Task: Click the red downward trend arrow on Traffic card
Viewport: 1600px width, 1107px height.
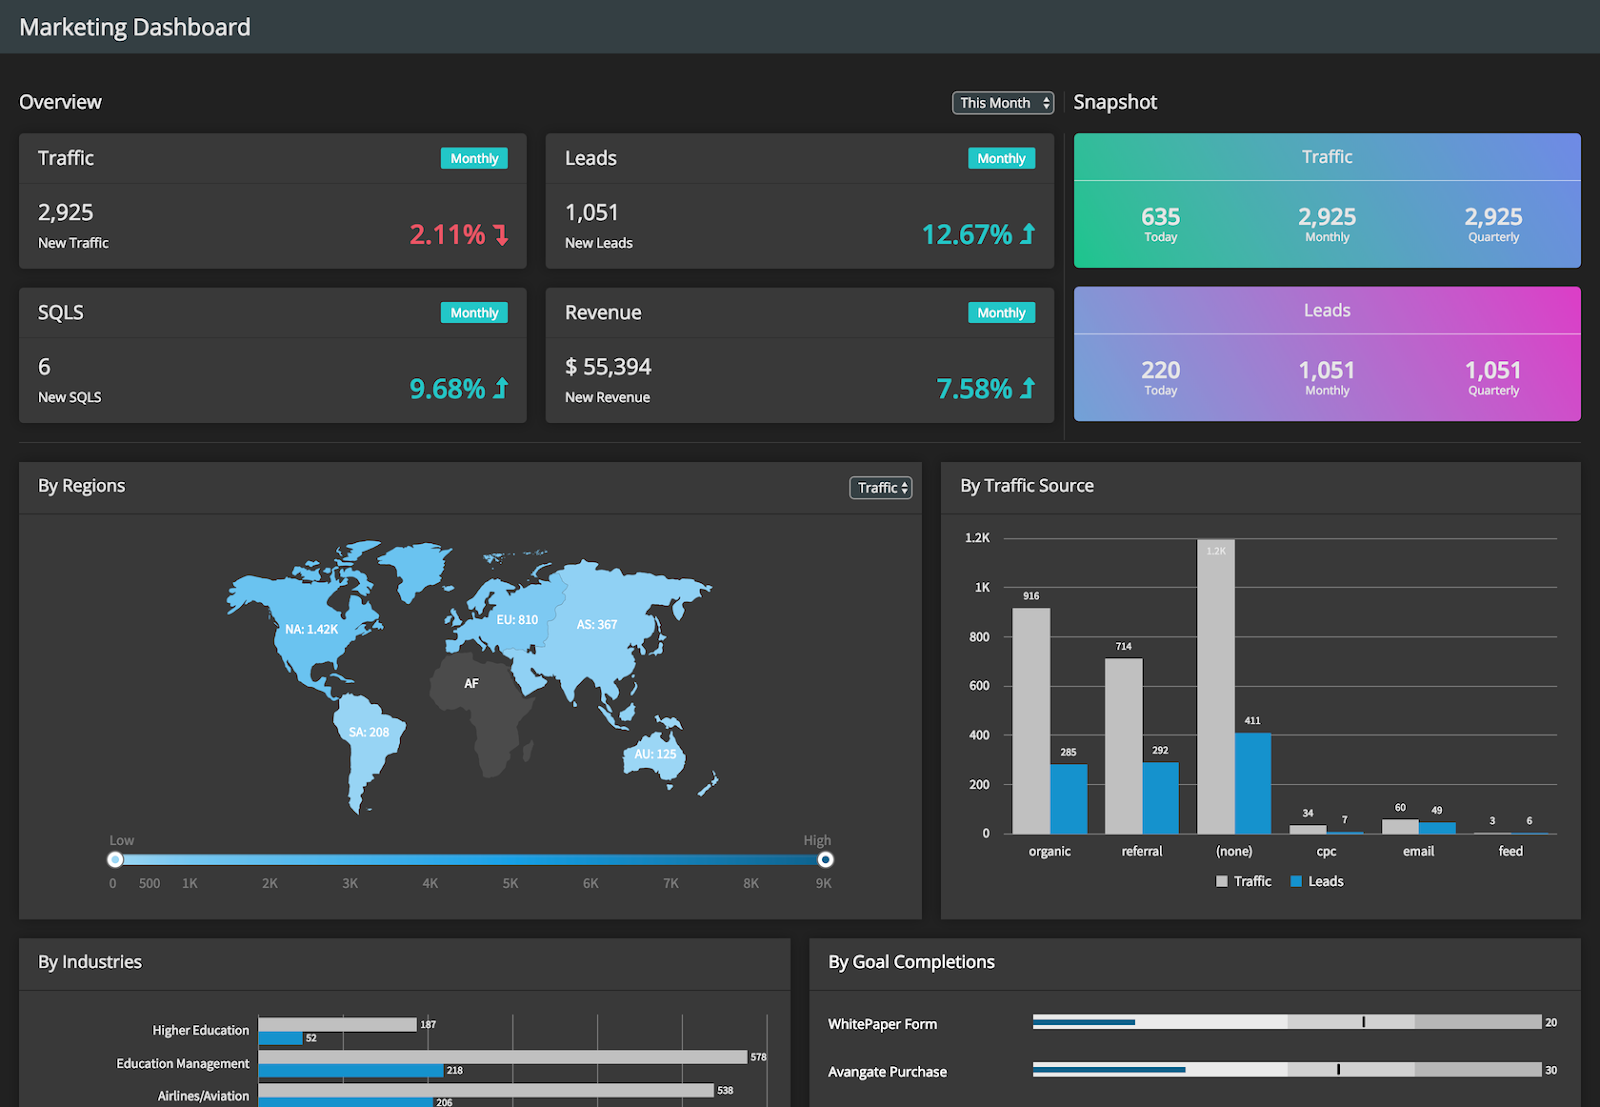Action: pyautogui.click(x=499, y=234)
